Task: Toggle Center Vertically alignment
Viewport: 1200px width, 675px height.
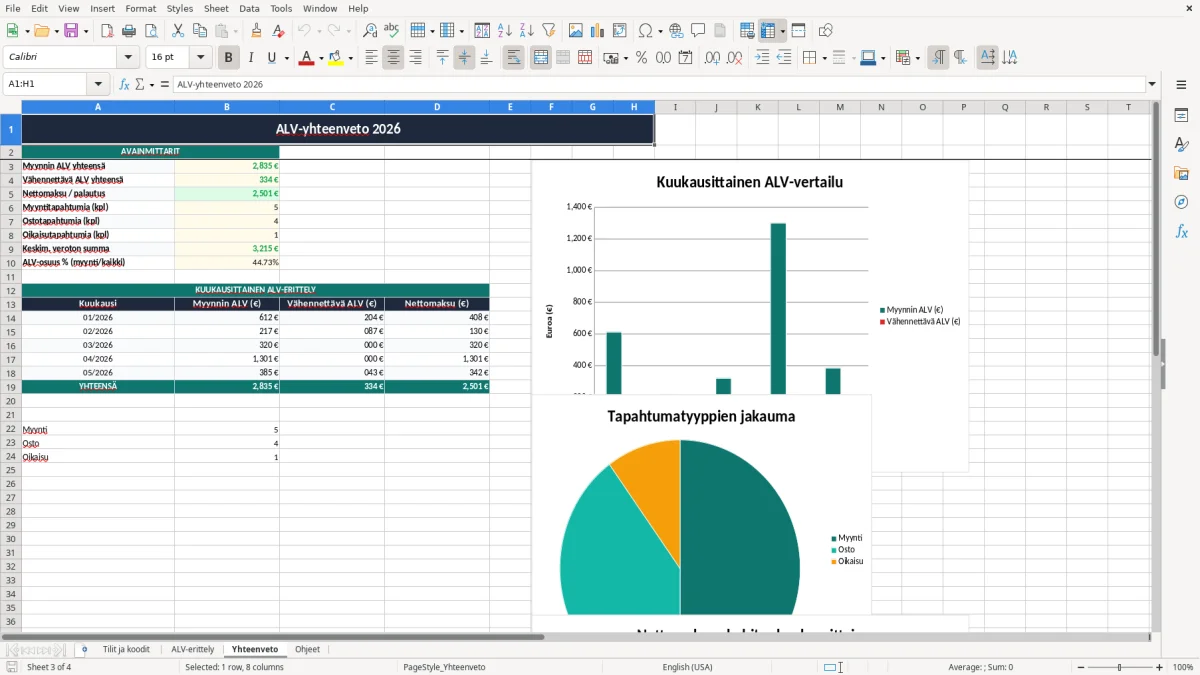Action: click(464, 58)
